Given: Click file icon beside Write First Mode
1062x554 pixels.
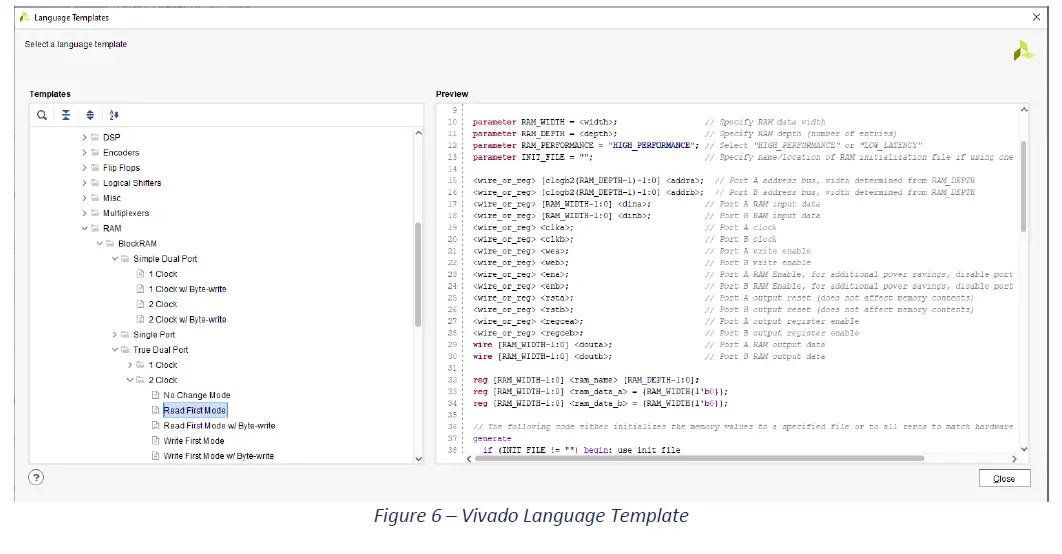Looking at the screenshot, I should coord(156,440).
